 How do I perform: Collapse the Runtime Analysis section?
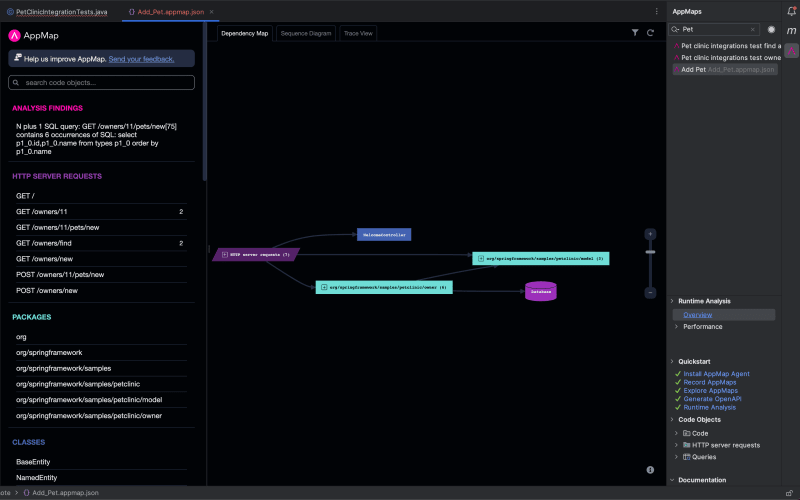[672, 301]
